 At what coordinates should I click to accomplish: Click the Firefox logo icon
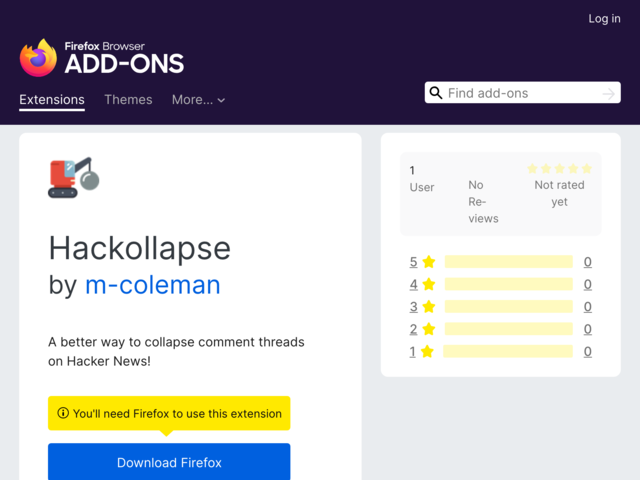tap(38, 58)
